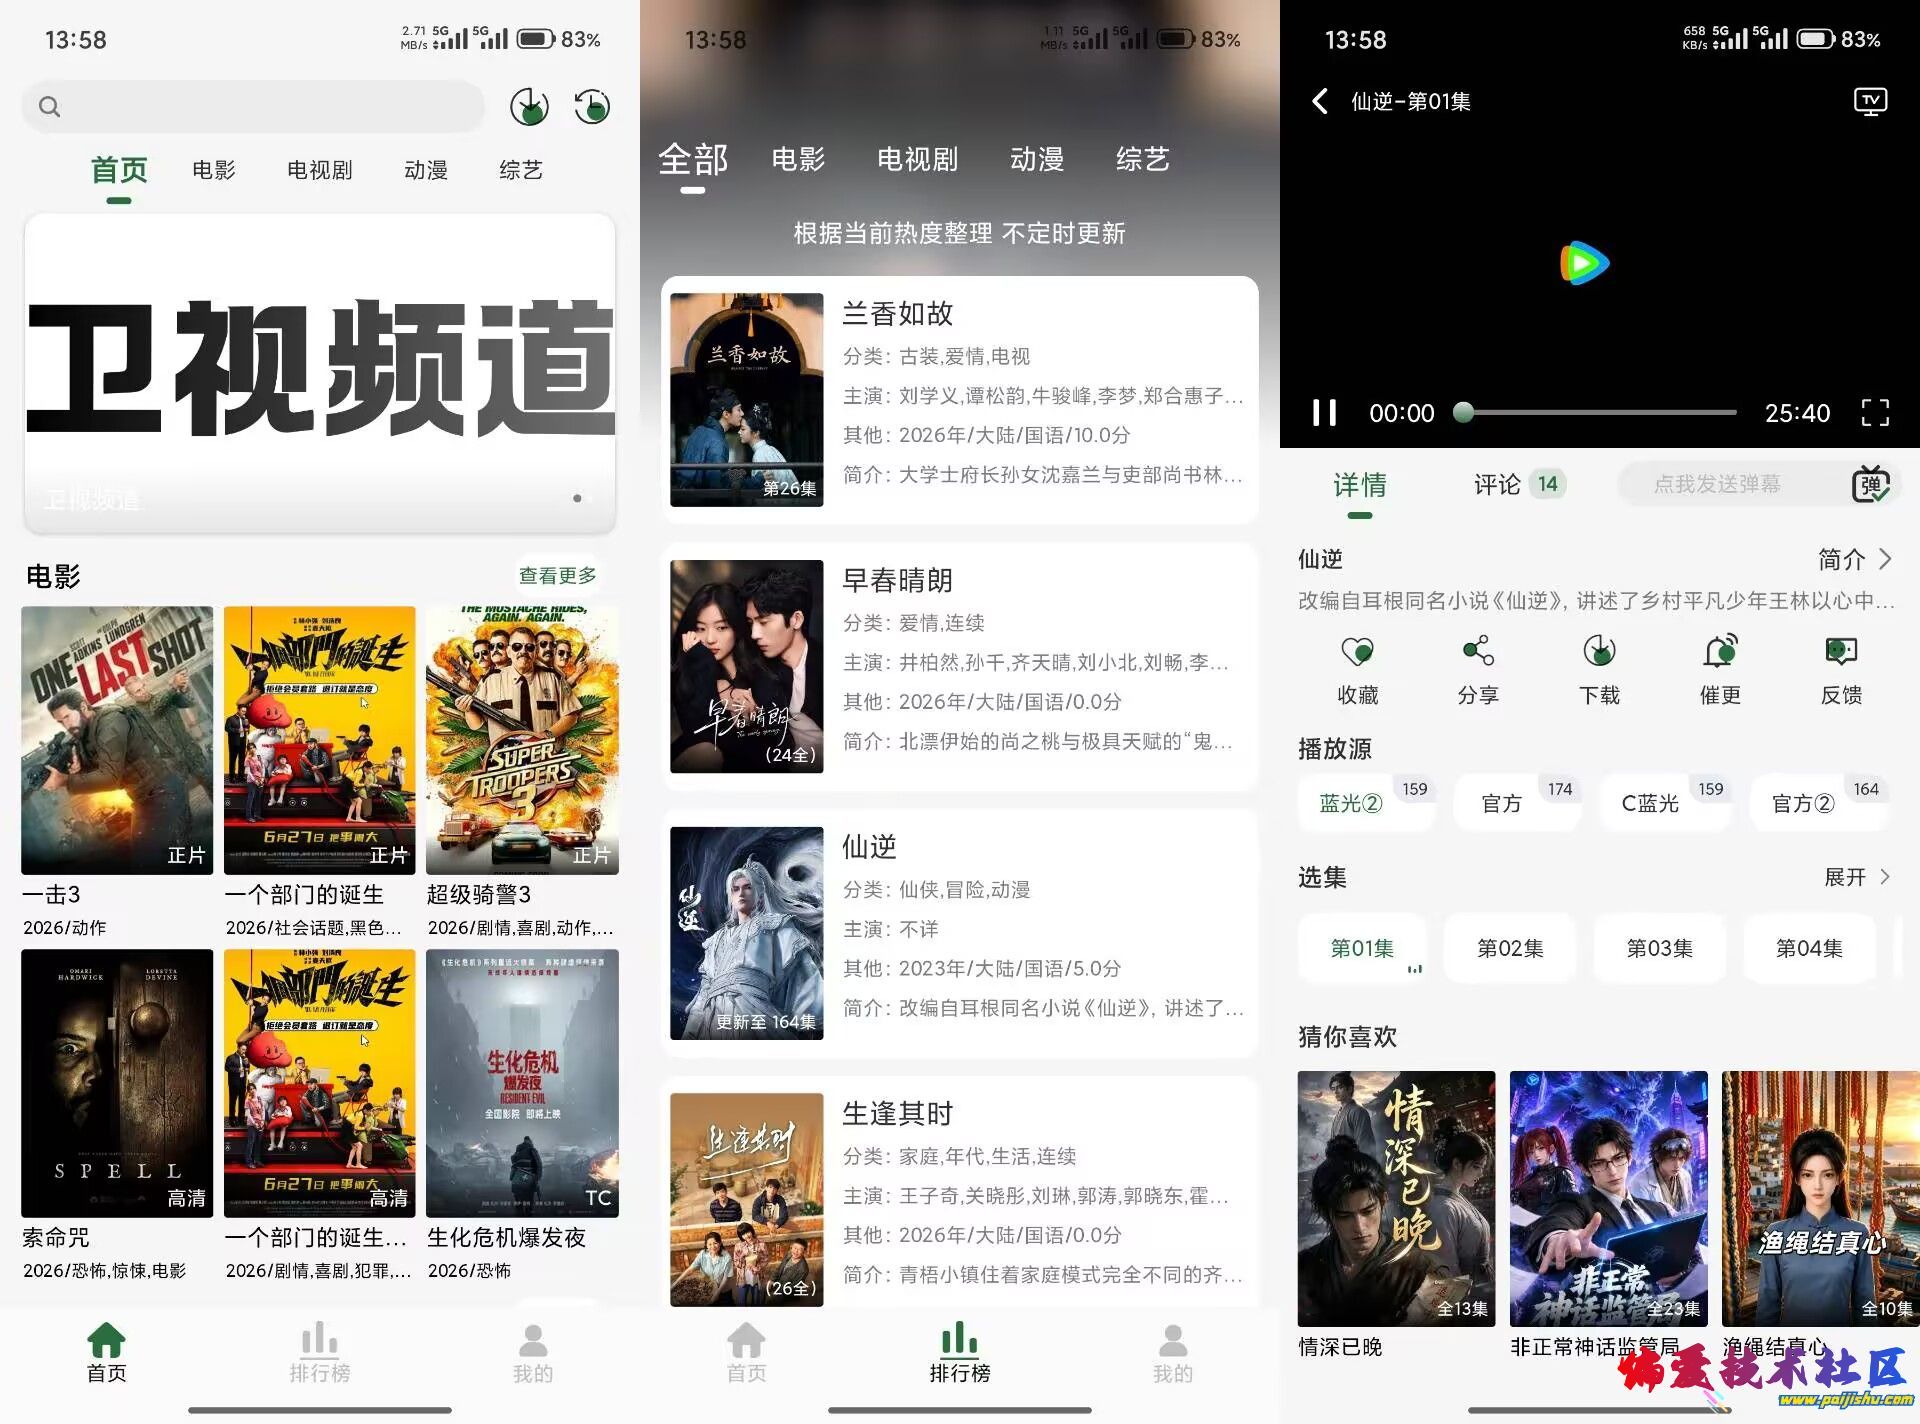Viewport: 1920px width, 1424px height.
Task: Open the 详情 details tab
Action: click(x=1360, y=485)
